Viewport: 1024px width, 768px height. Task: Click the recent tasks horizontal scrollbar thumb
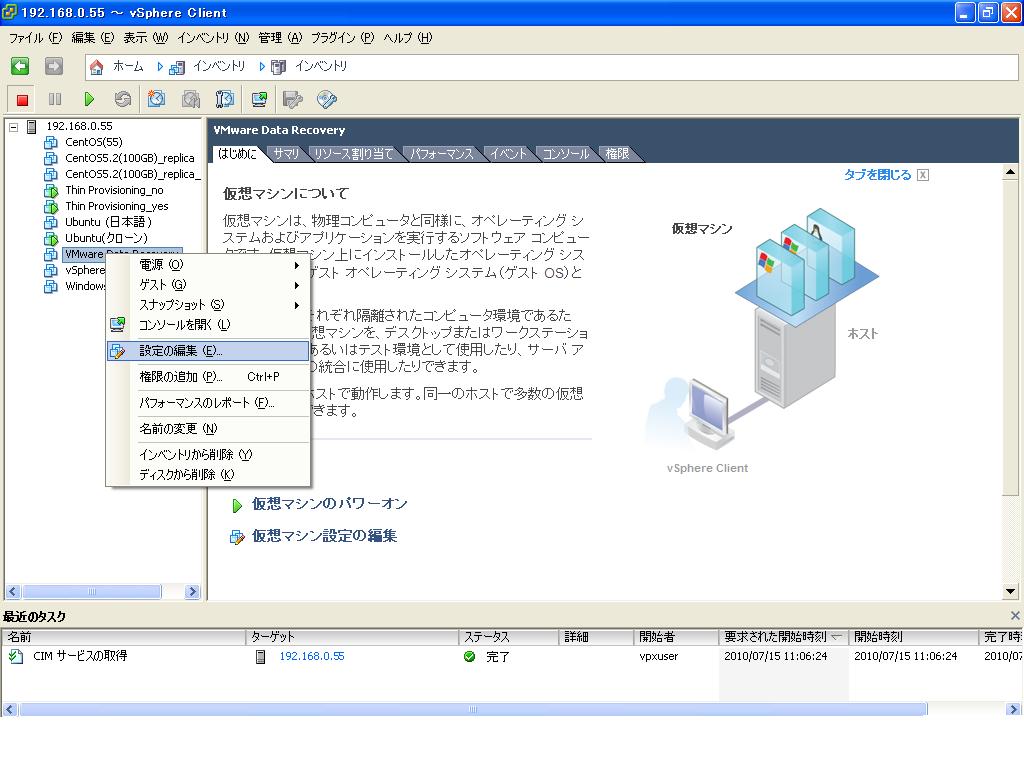[473, 709]
